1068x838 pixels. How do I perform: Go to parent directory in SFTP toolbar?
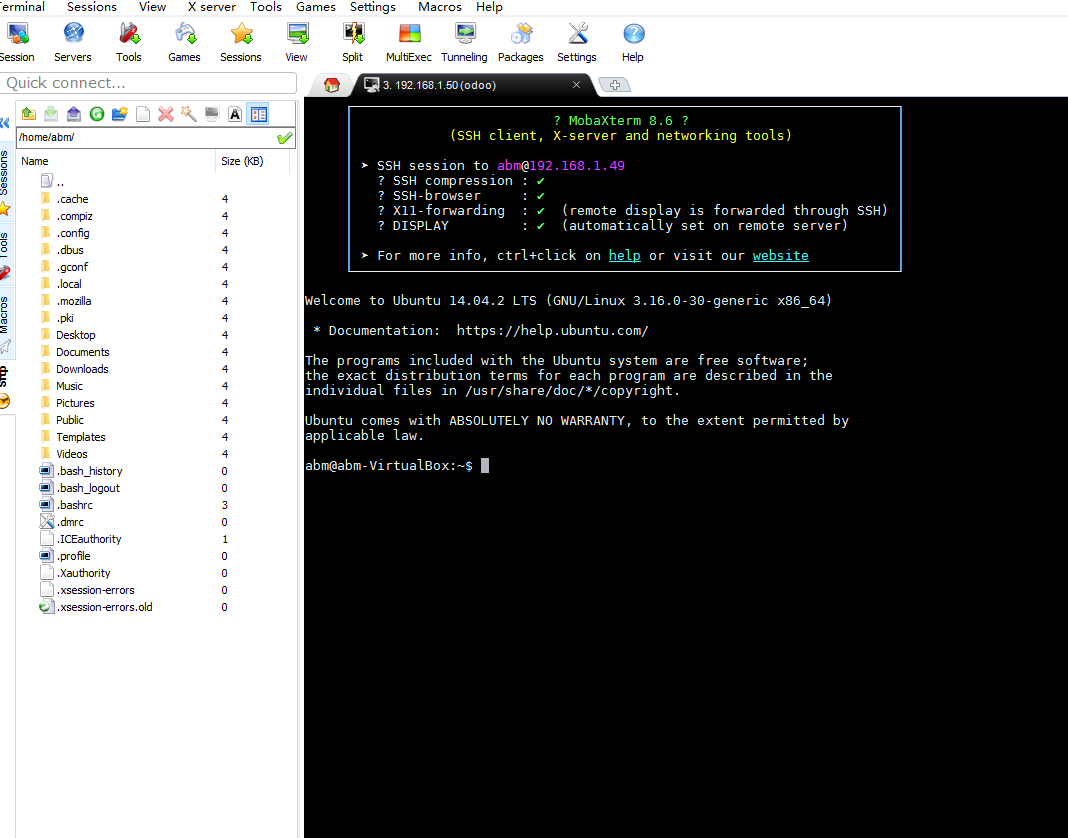point(28,114)
